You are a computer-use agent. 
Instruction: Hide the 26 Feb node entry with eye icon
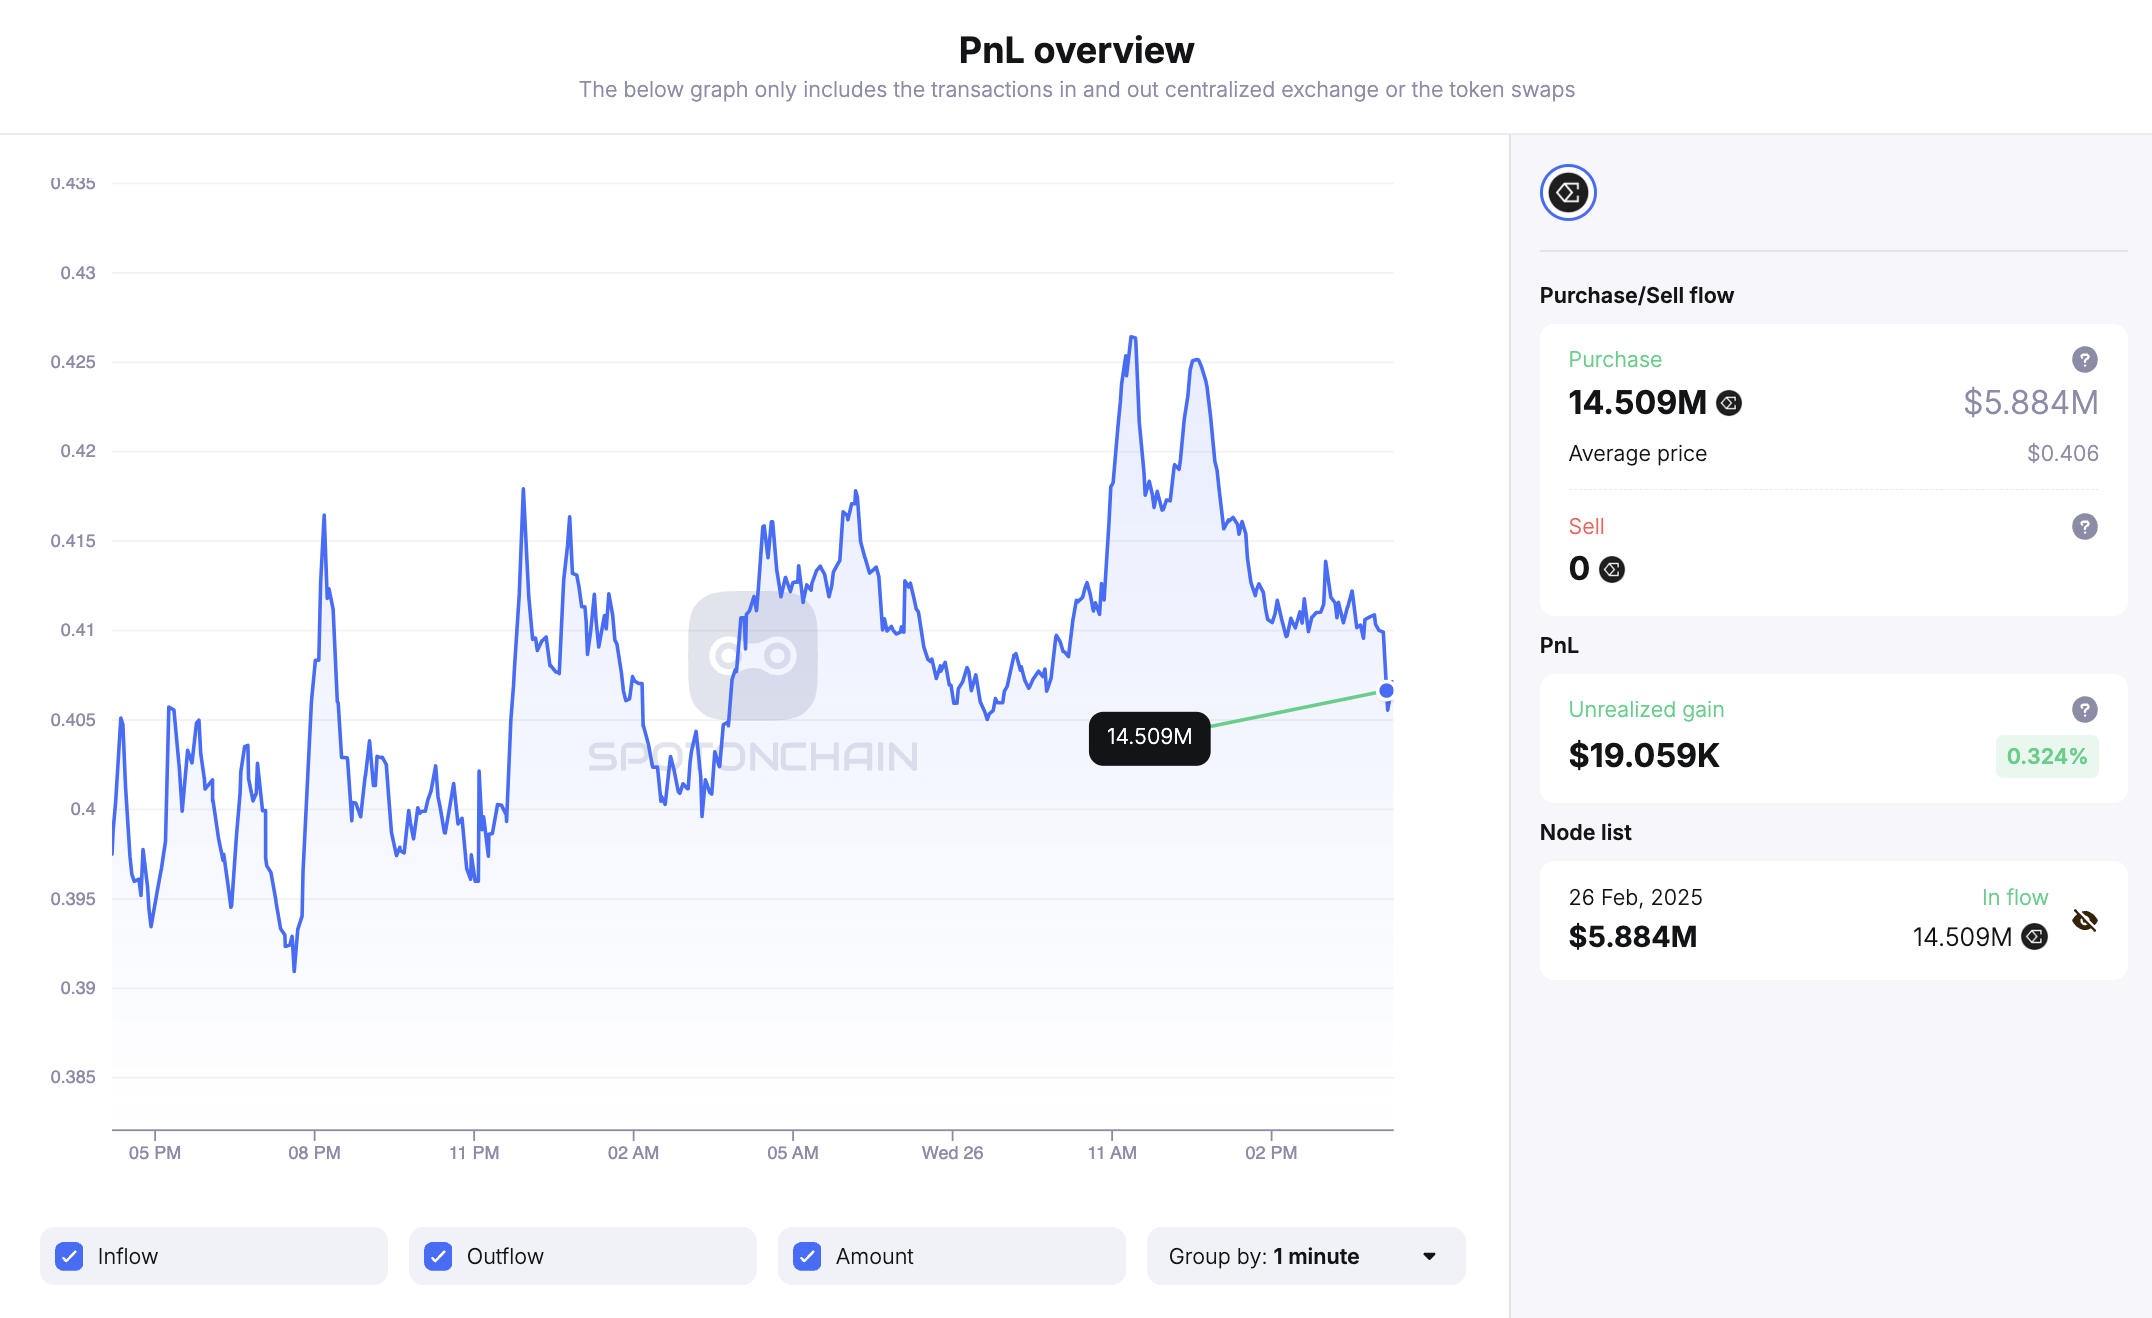tap(2085, 920)
